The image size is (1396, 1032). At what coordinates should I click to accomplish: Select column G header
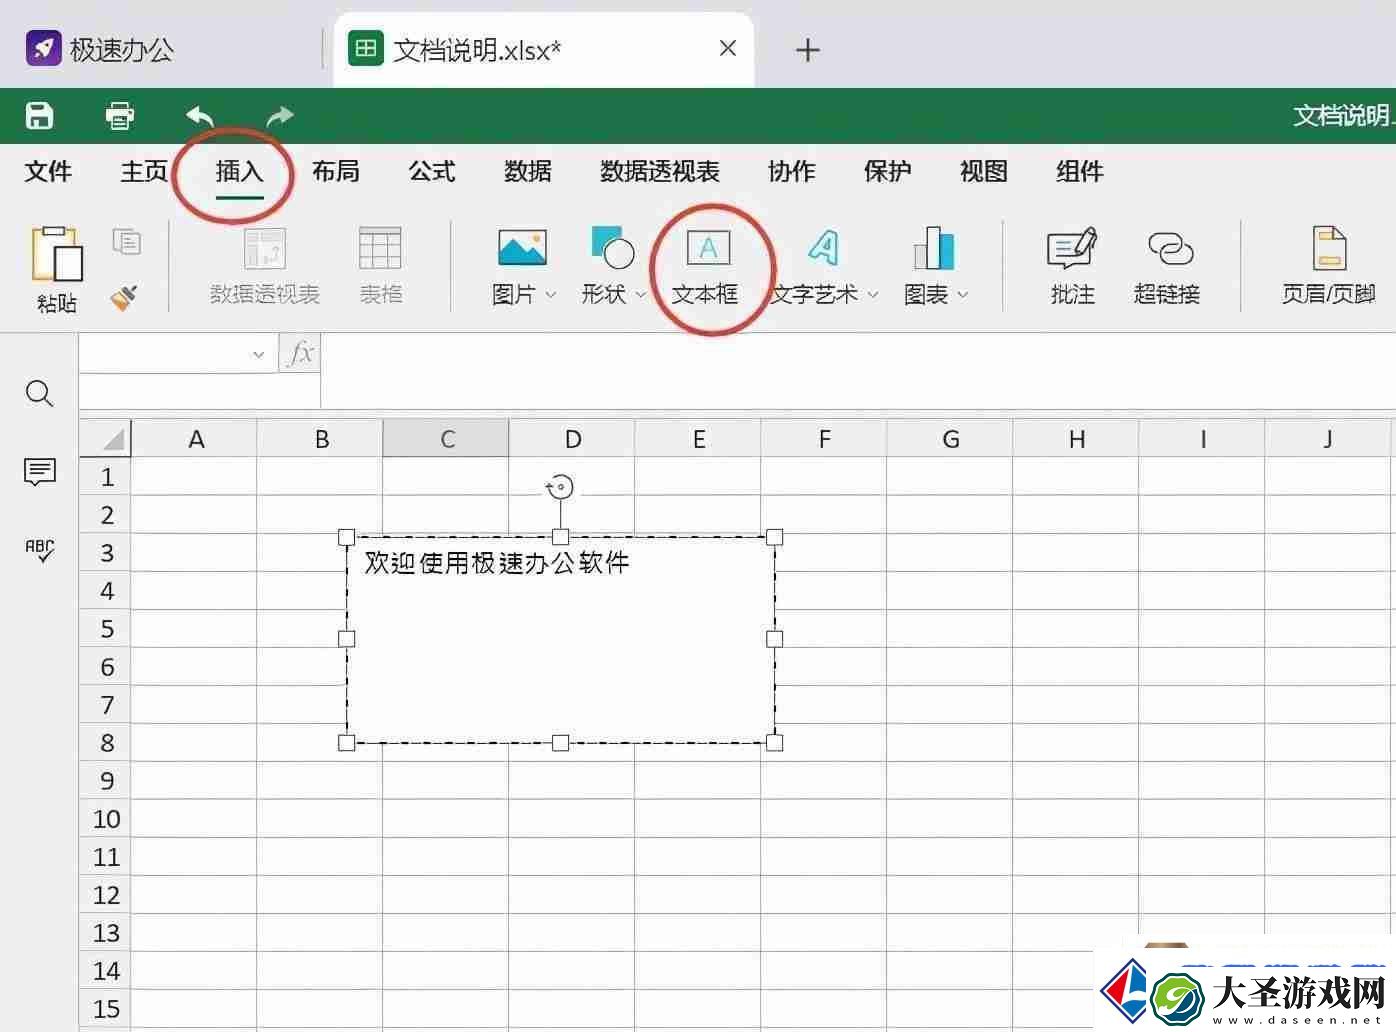pyautogui.click(x=950, y=438)
